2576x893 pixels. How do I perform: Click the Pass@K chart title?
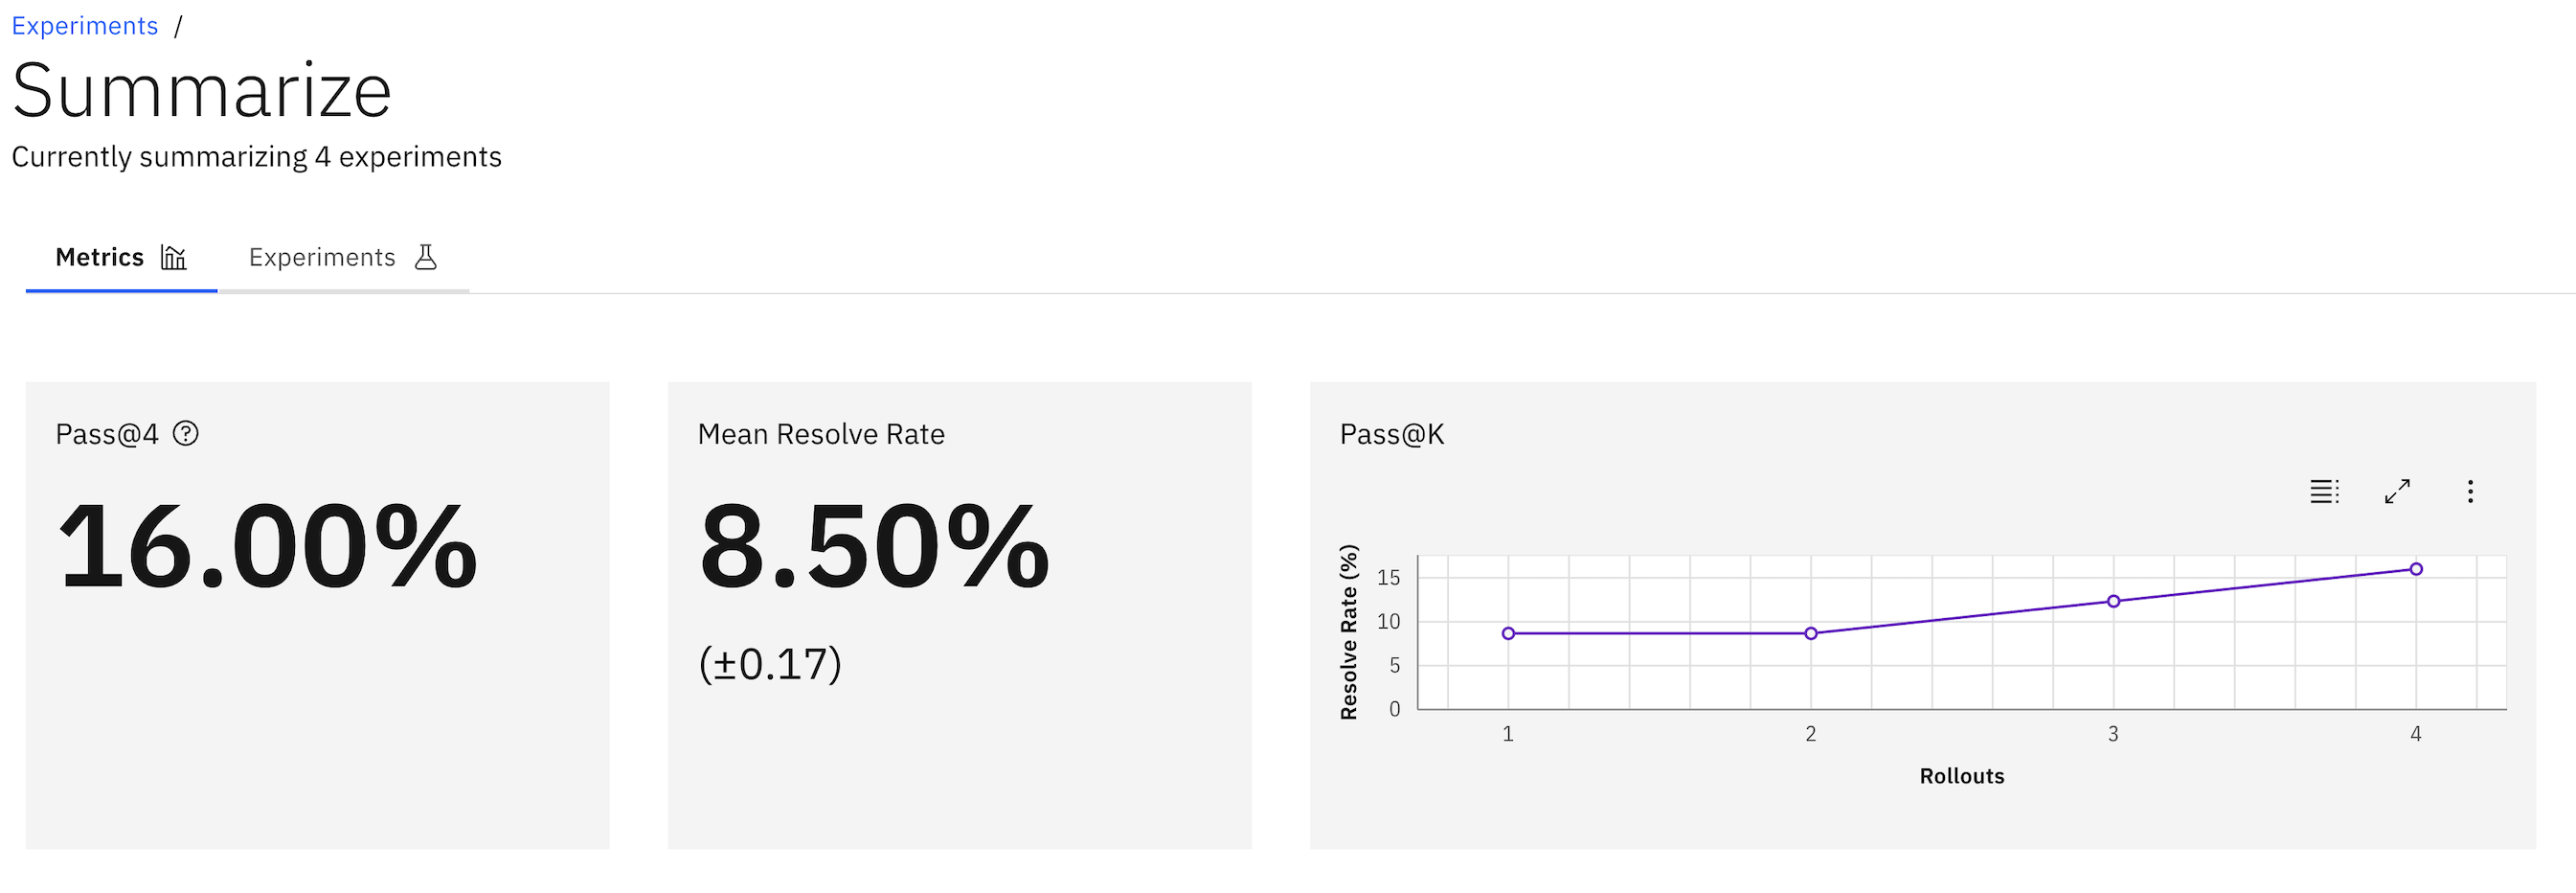tap(1391, 435)
